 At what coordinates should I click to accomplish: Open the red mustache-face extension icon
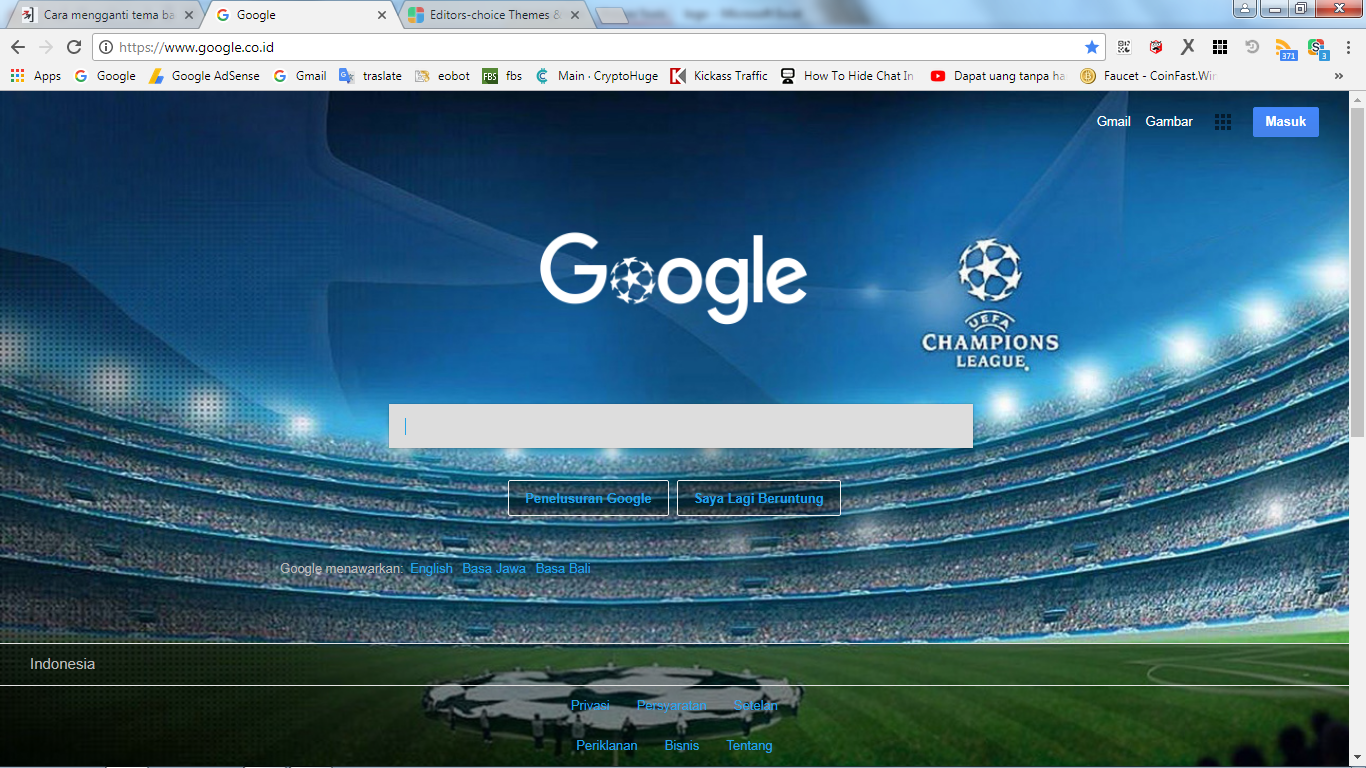click(x=1156, y=47)
